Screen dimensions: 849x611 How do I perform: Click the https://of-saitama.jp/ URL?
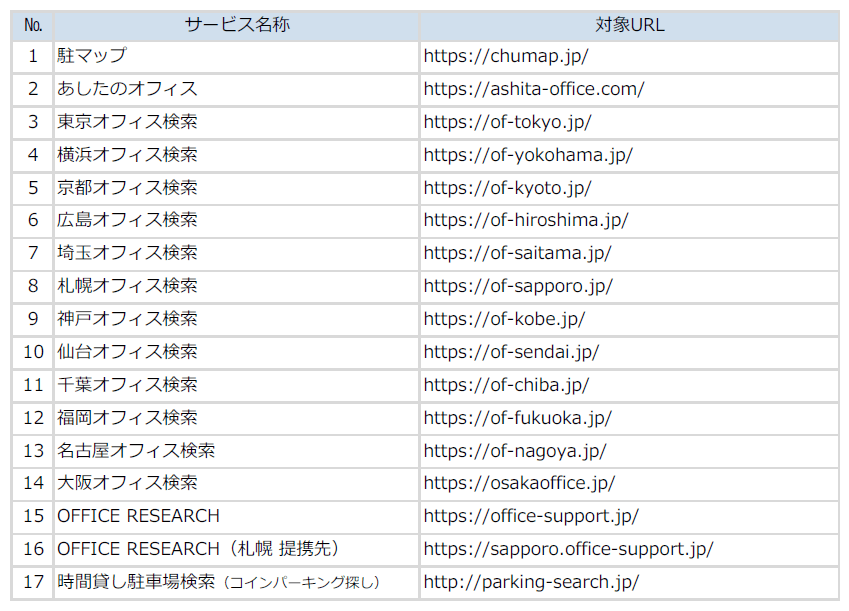click(517, 254)
